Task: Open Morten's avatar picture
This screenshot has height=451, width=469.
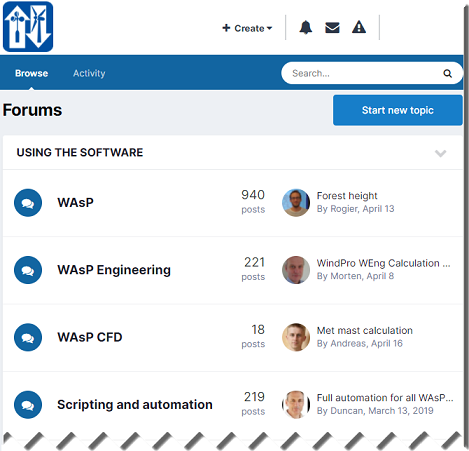Action: (296, 270)
